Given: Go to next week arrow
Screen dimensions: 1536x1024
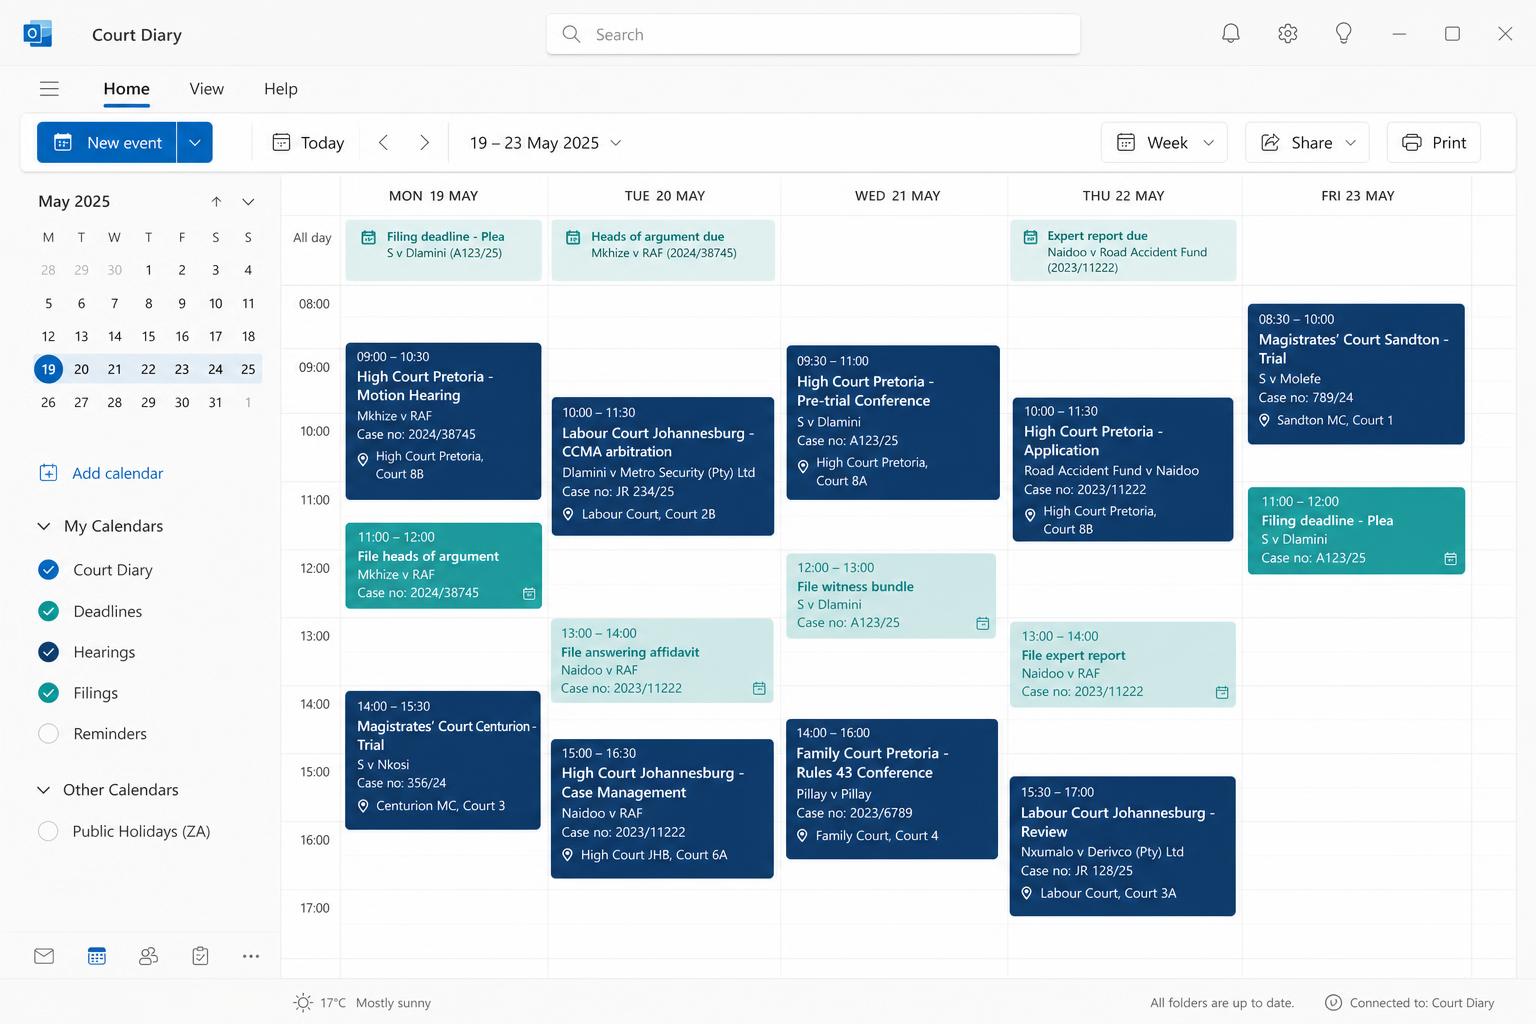Looking at the screenshot, I should 424,143.
